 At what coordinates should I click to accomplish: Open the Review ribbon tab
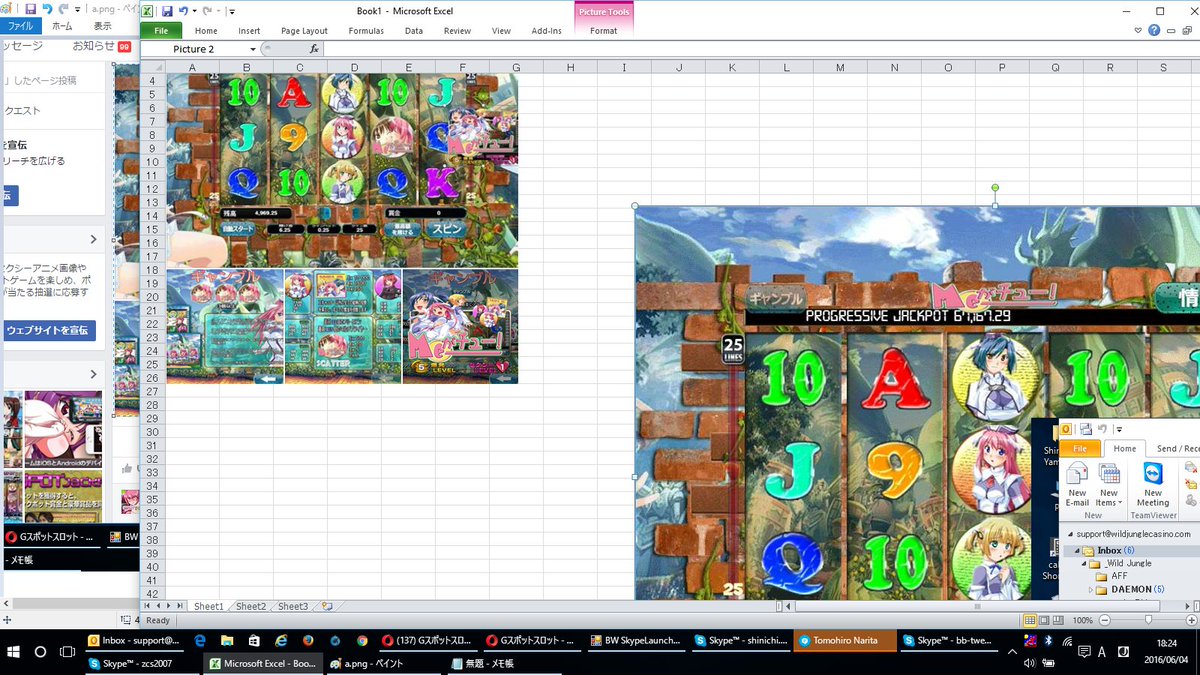pyautogui.click(x=457, y=31)
